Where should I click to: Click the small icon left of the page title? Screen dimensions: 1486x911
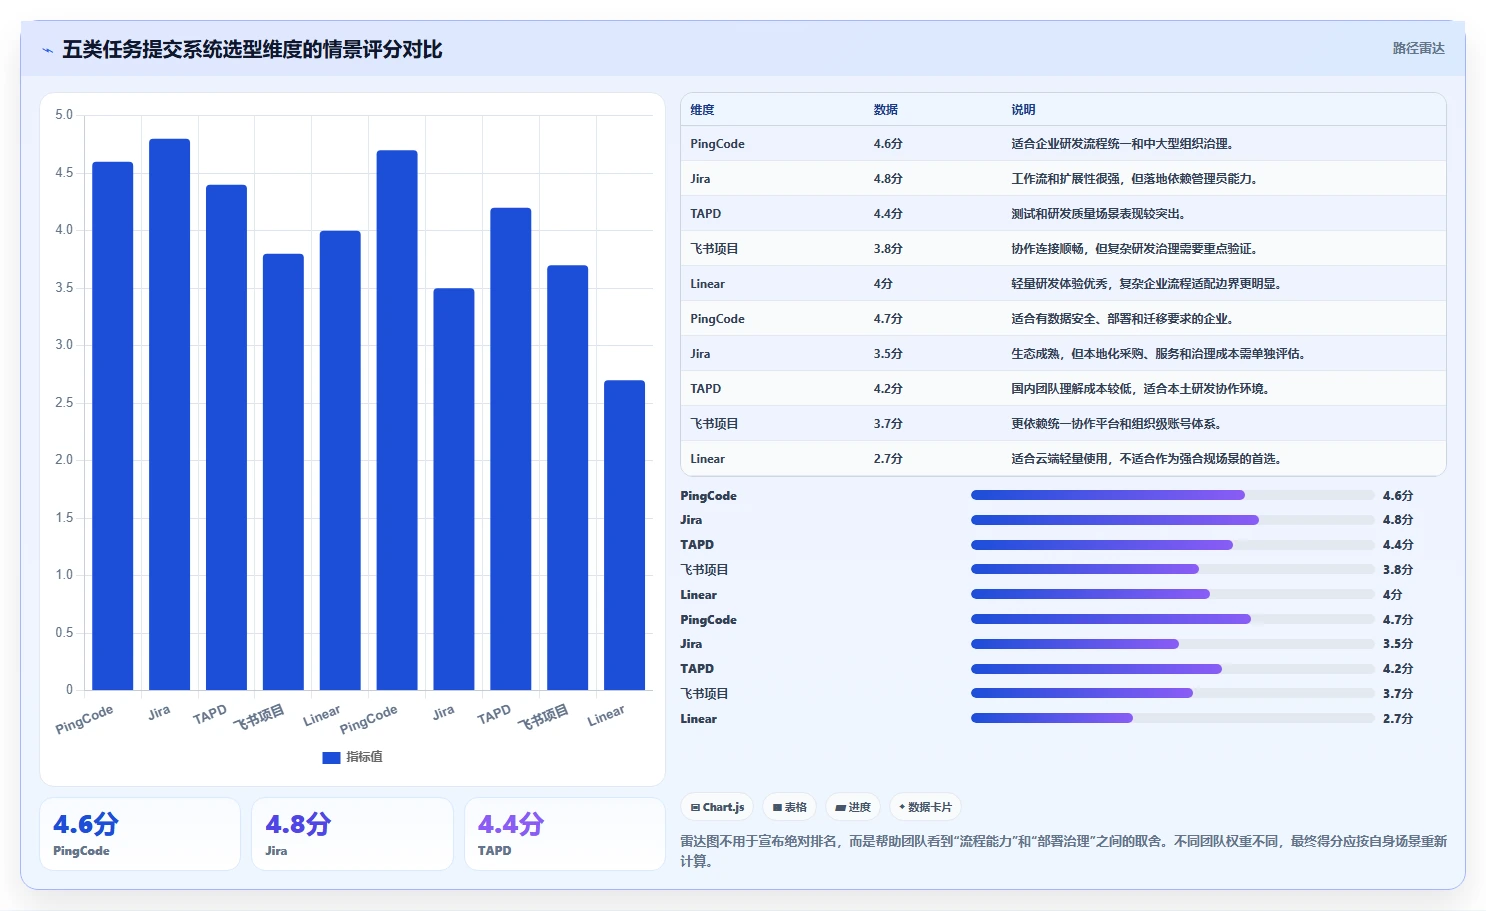(47, 50)
